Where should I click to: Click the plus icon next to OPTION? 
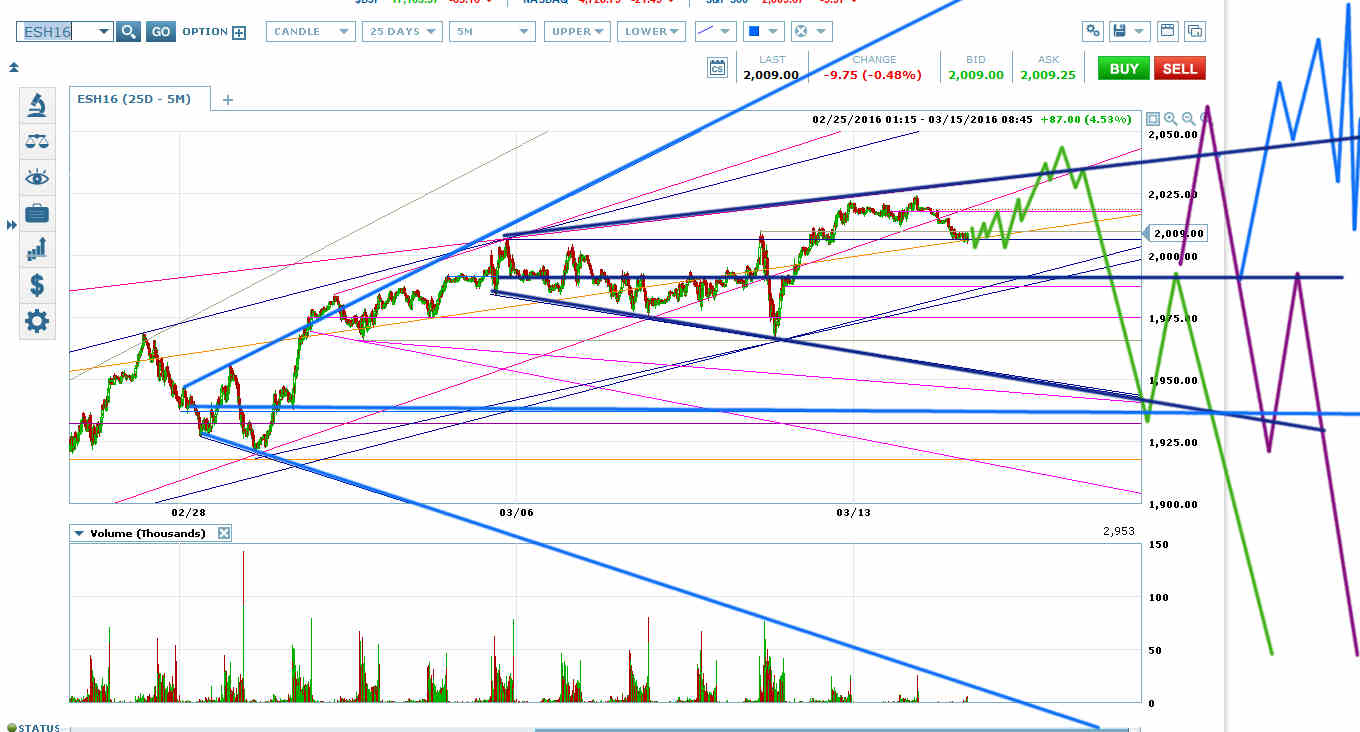239,32
